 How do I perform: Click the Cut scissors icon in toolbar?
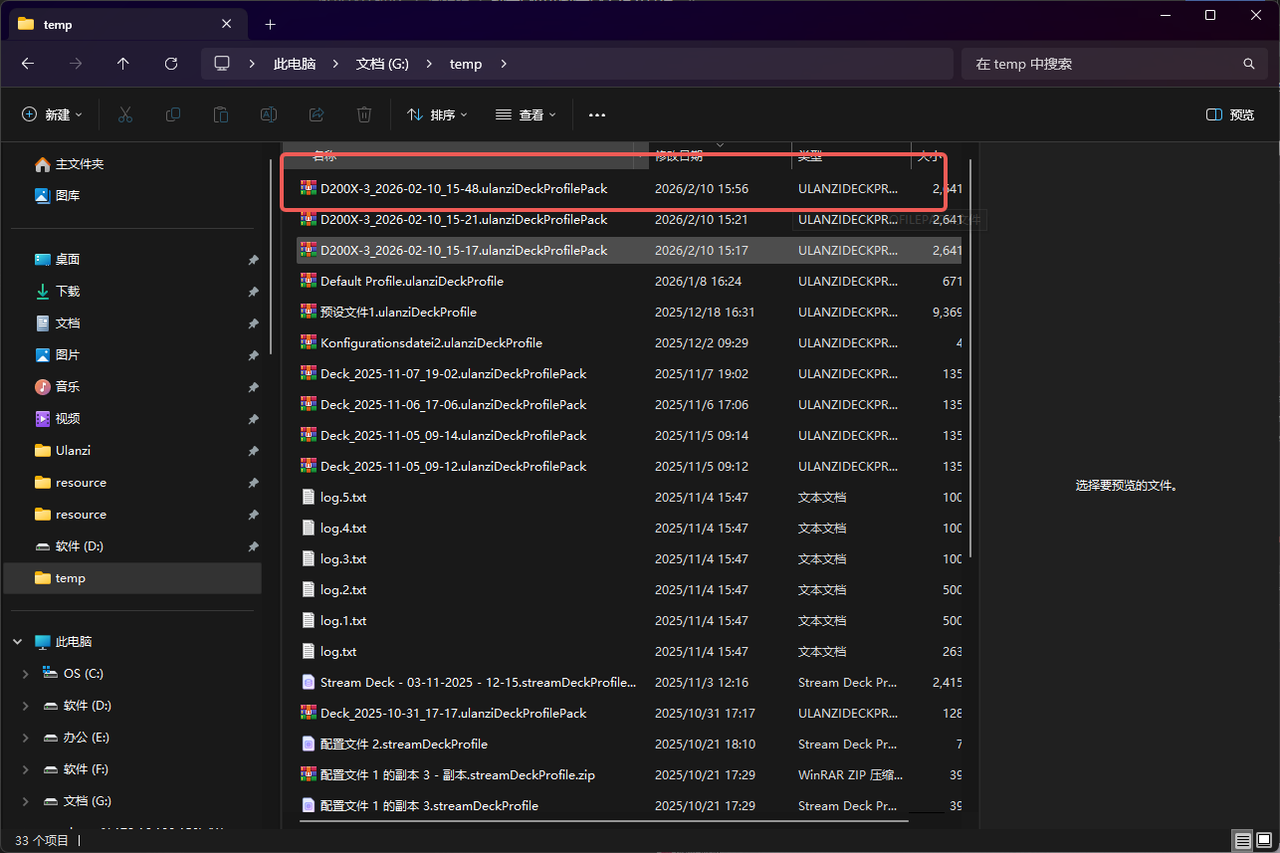pyautogui.click(x=125, y=115)
